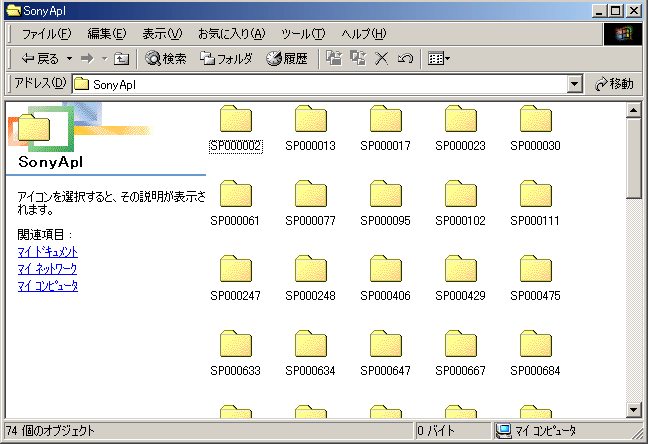Select the SP000111 folder icon

[x=536, y=194]
